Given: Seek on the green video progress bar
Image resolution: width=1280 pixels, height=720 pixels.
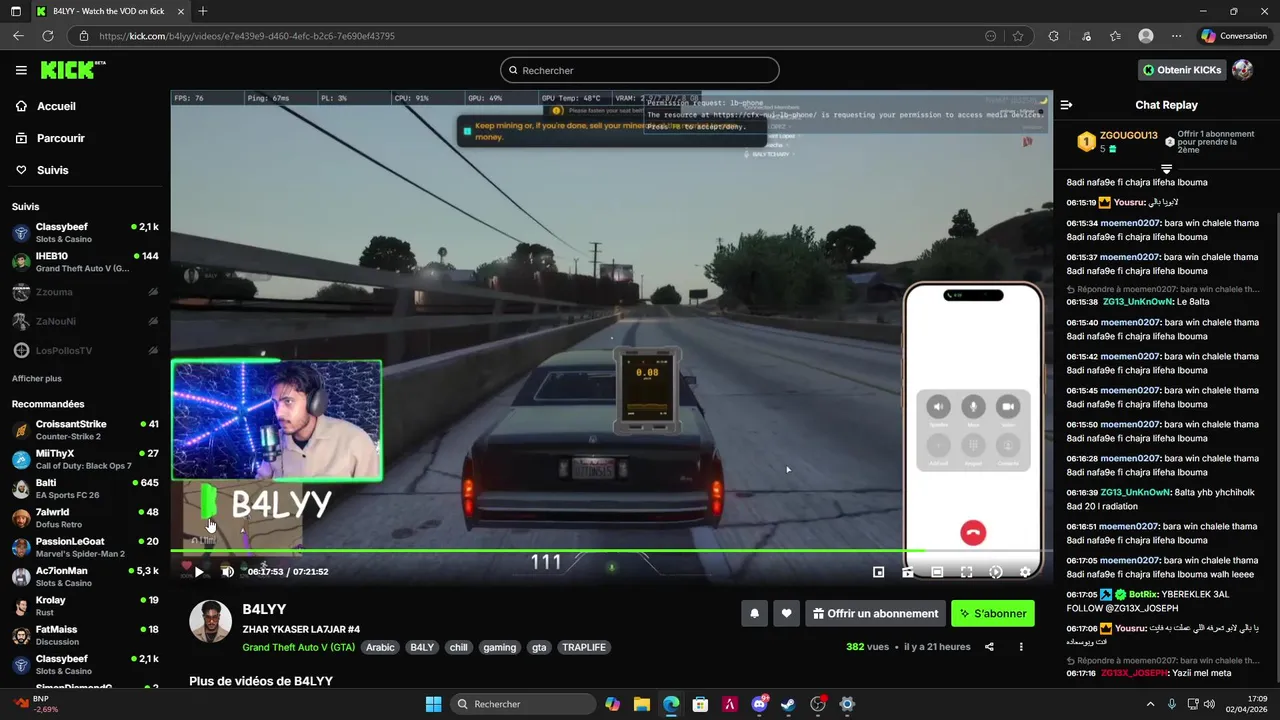Looking at the screenshot, I should coord(611,551).
